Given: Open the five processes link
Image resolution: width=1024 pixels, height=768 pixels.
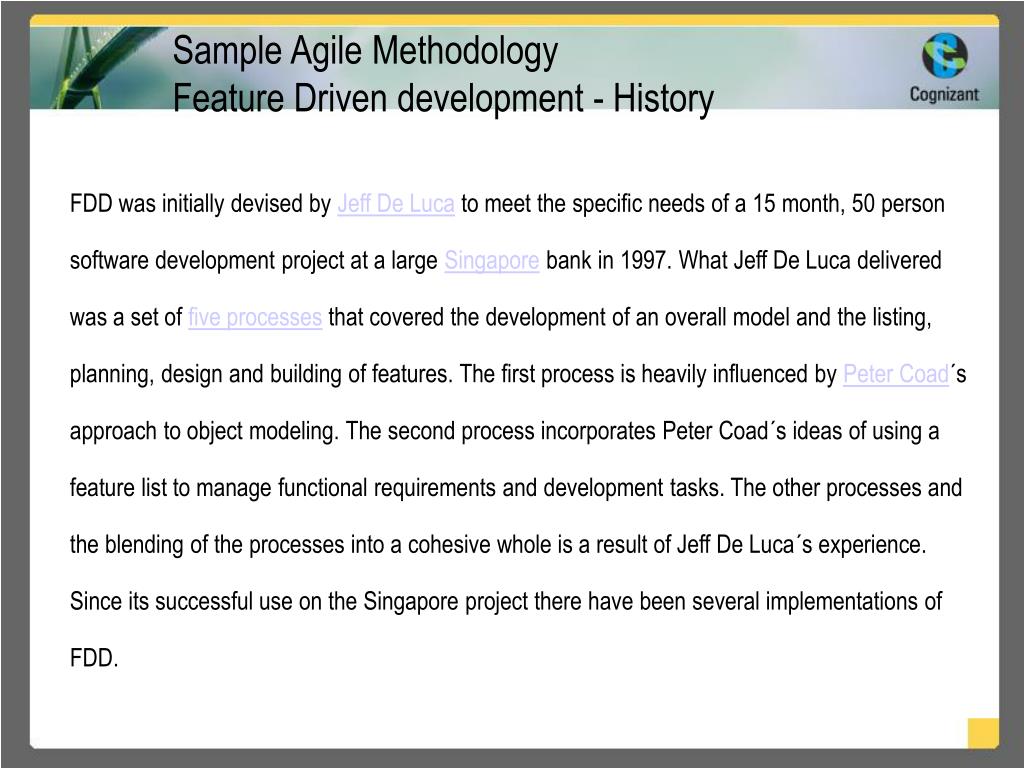Looking at the screenshot, I should tap(255, 317).
